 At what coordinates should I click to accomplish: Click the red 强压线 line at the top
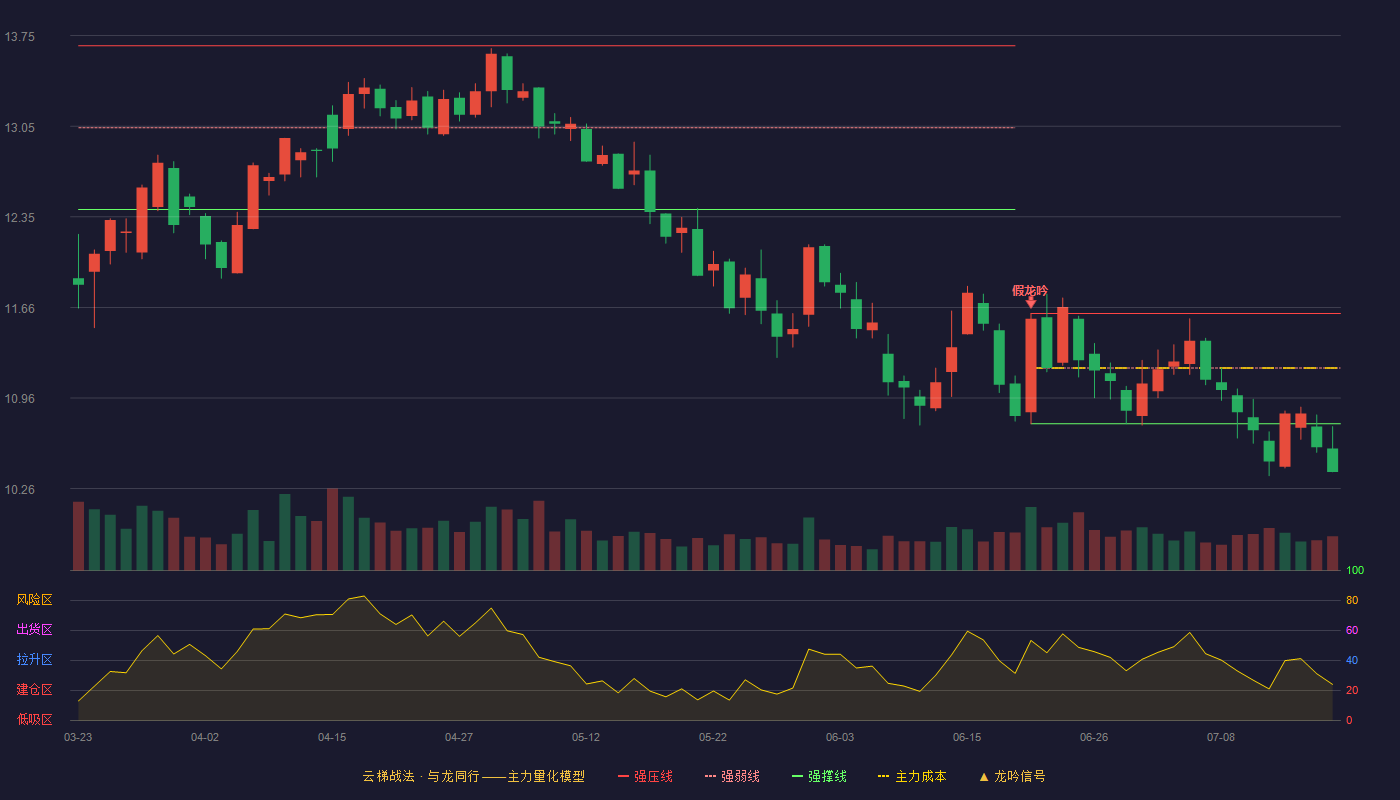546,46
